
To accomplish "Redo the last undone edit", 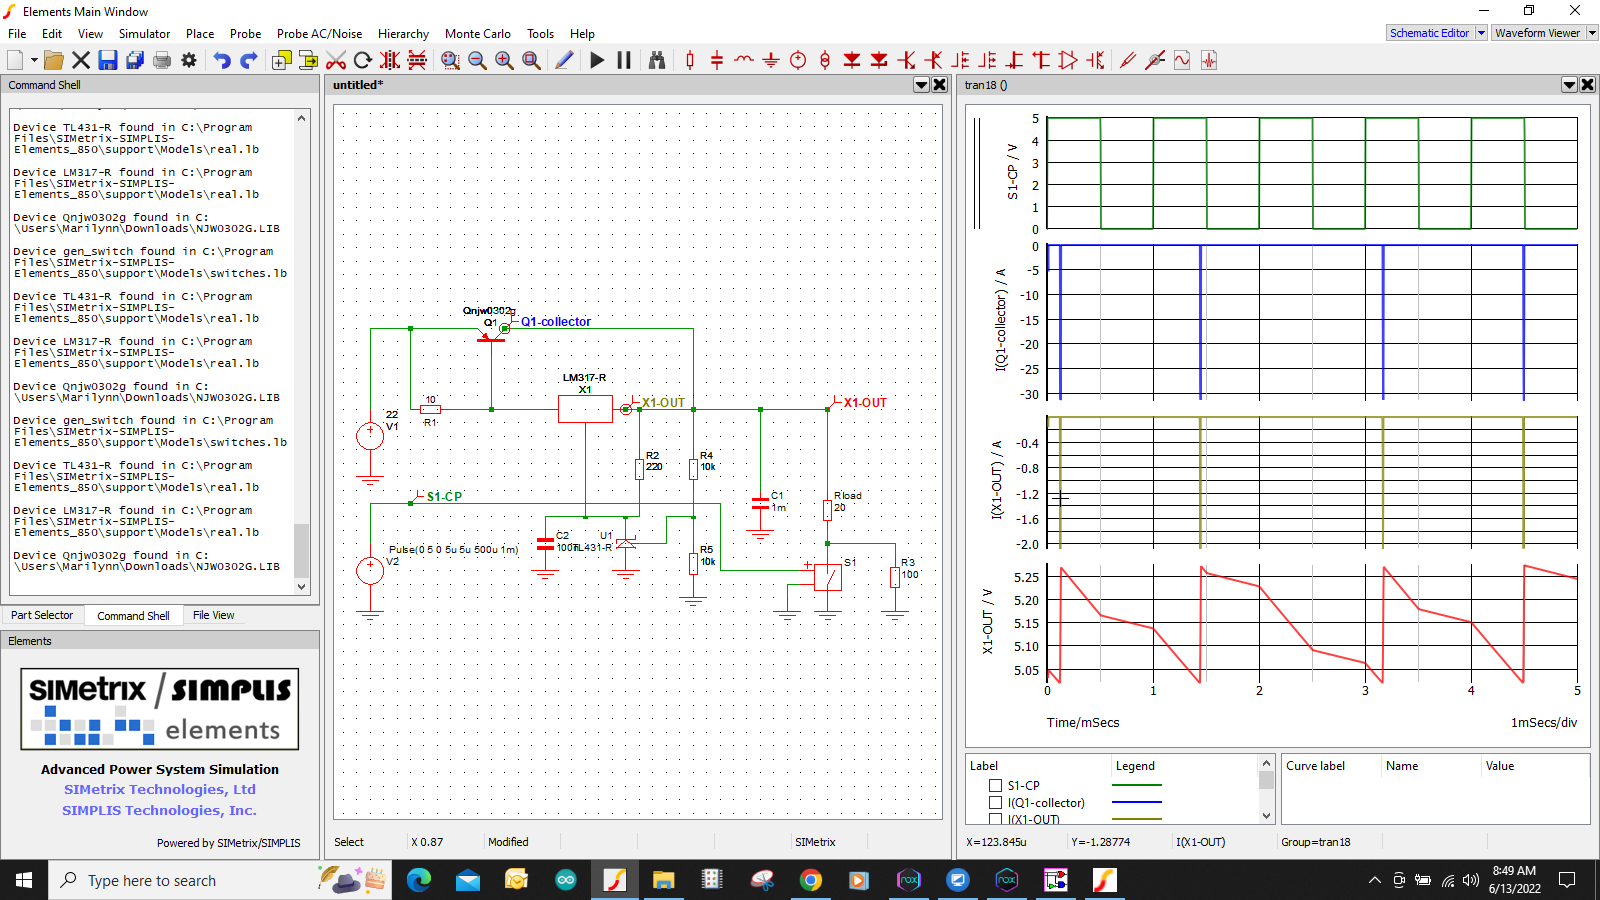I will [249, 60].
